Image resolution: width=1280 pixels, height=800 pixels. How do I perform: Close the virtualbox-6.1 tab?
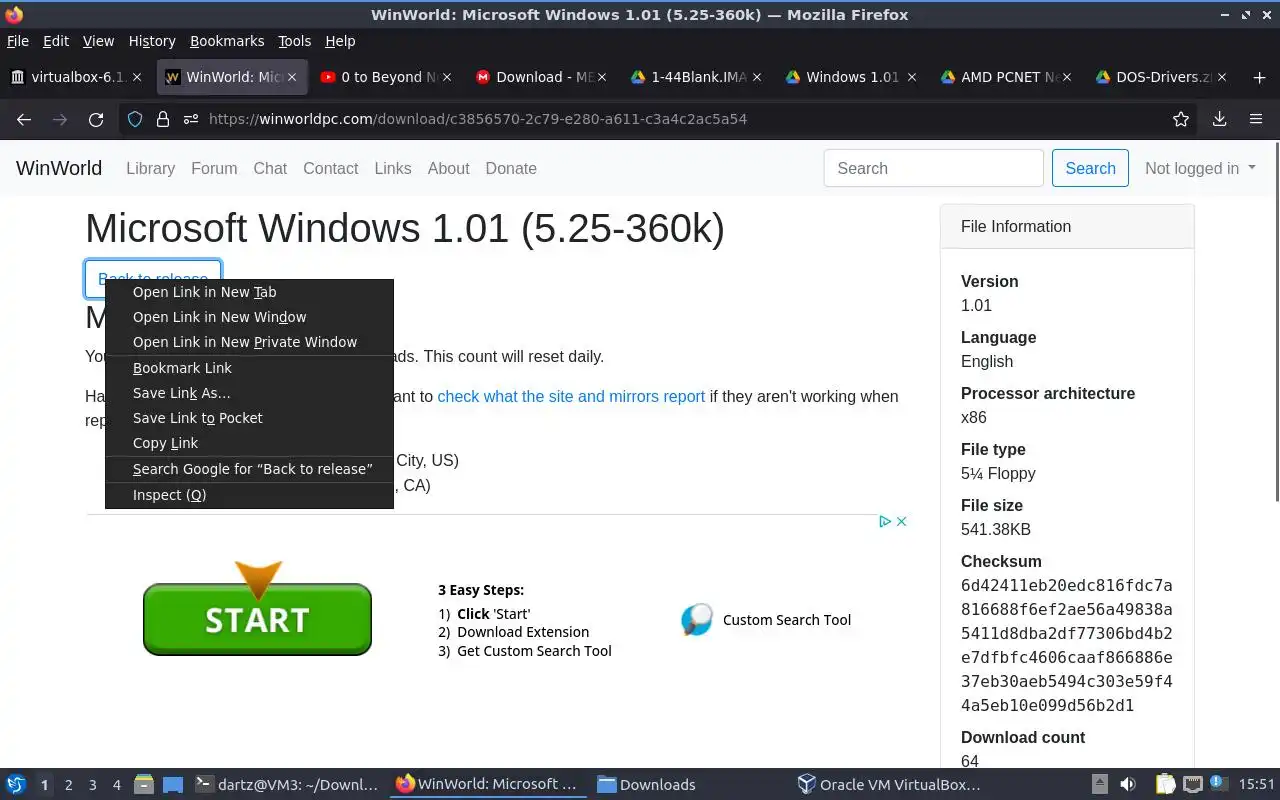pyautogui.click(x=137, y=77)
